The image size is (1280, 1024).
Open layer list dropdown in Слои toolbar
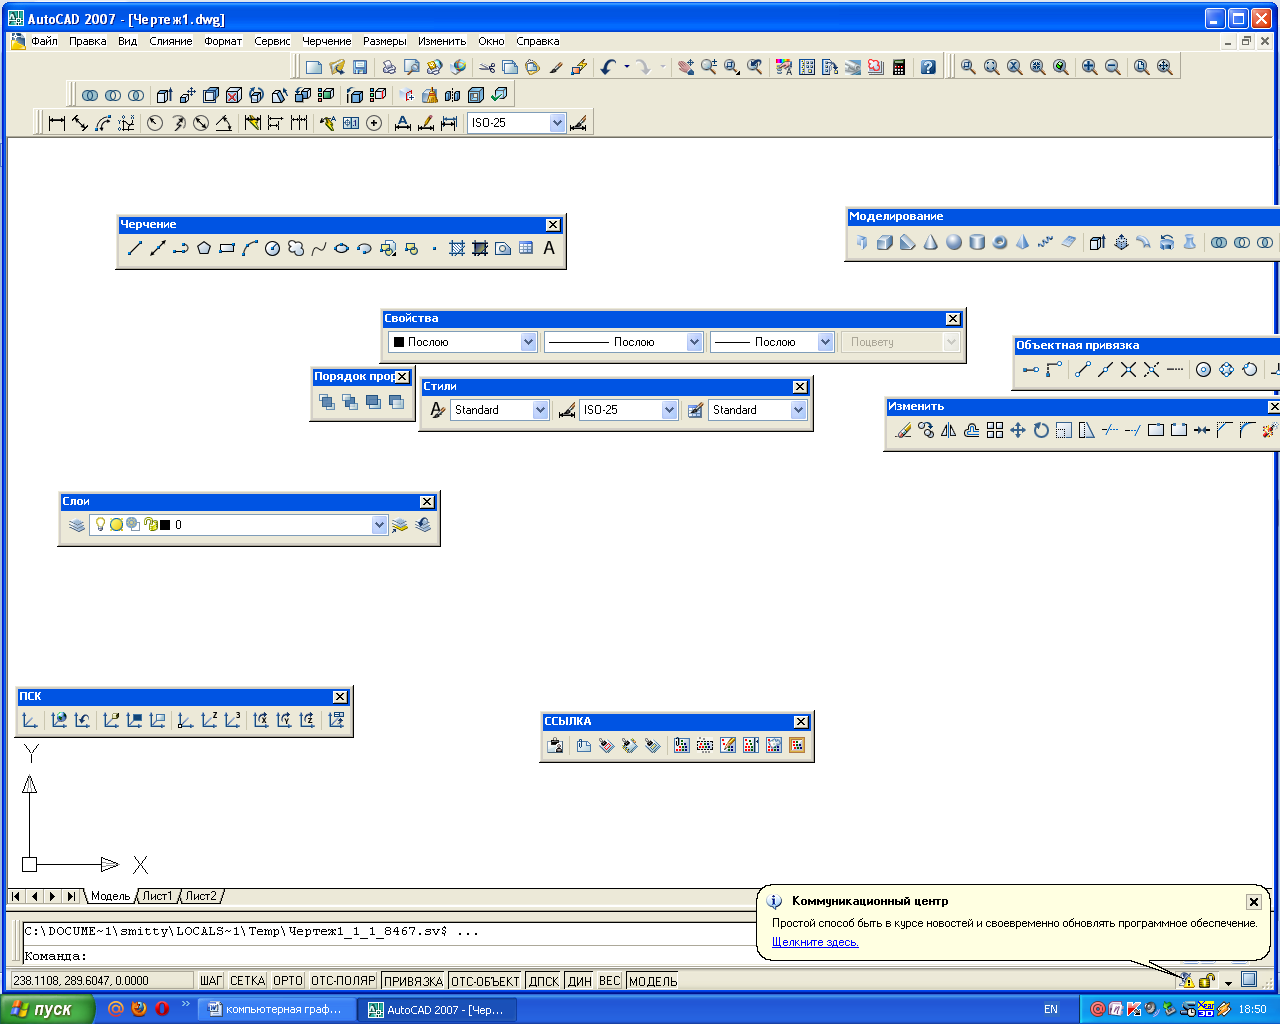tap(379, 525)
